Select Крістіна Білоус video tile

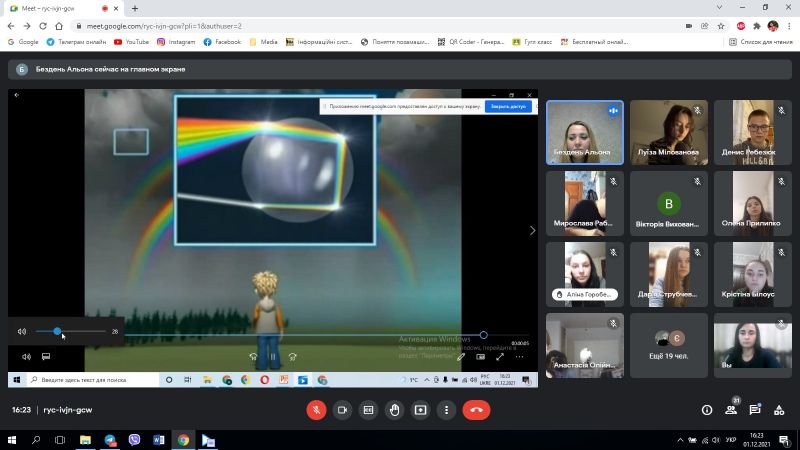[753, 274]
